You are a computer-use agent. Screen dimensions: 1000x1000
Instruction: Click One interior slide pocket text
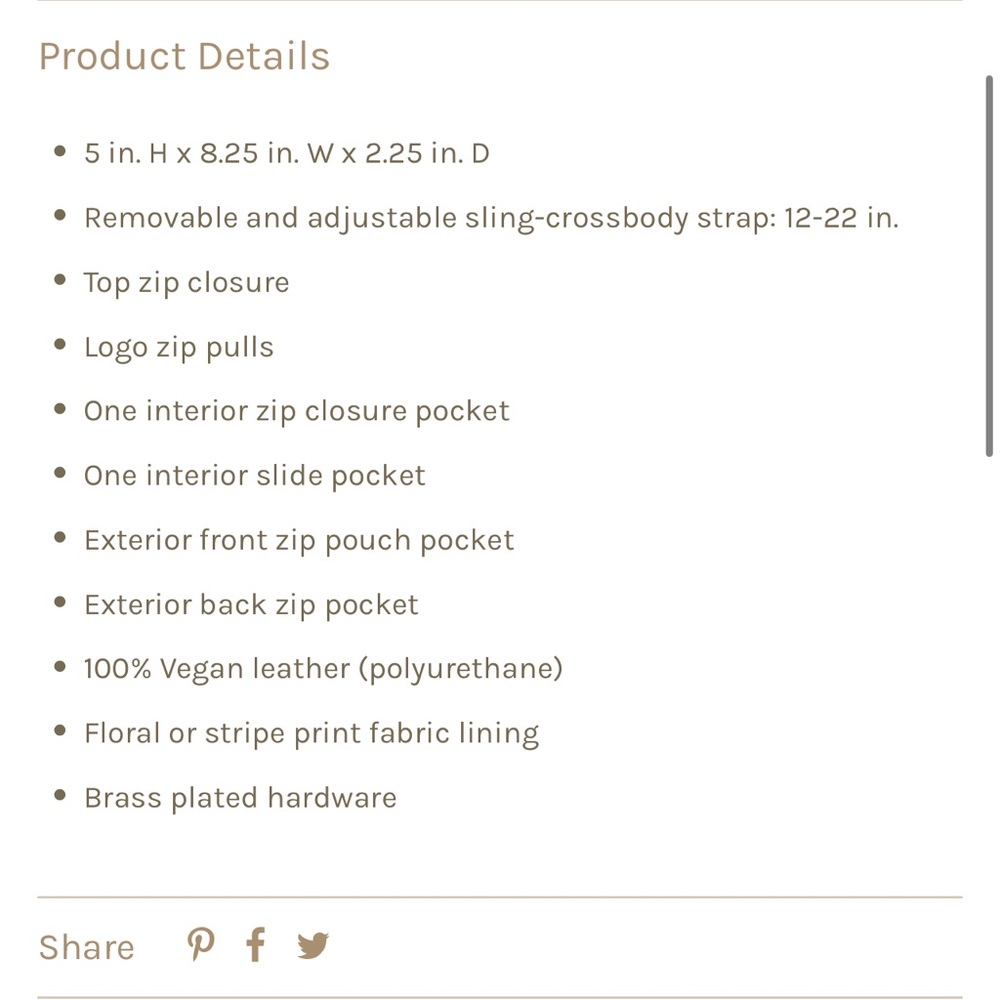254,476
